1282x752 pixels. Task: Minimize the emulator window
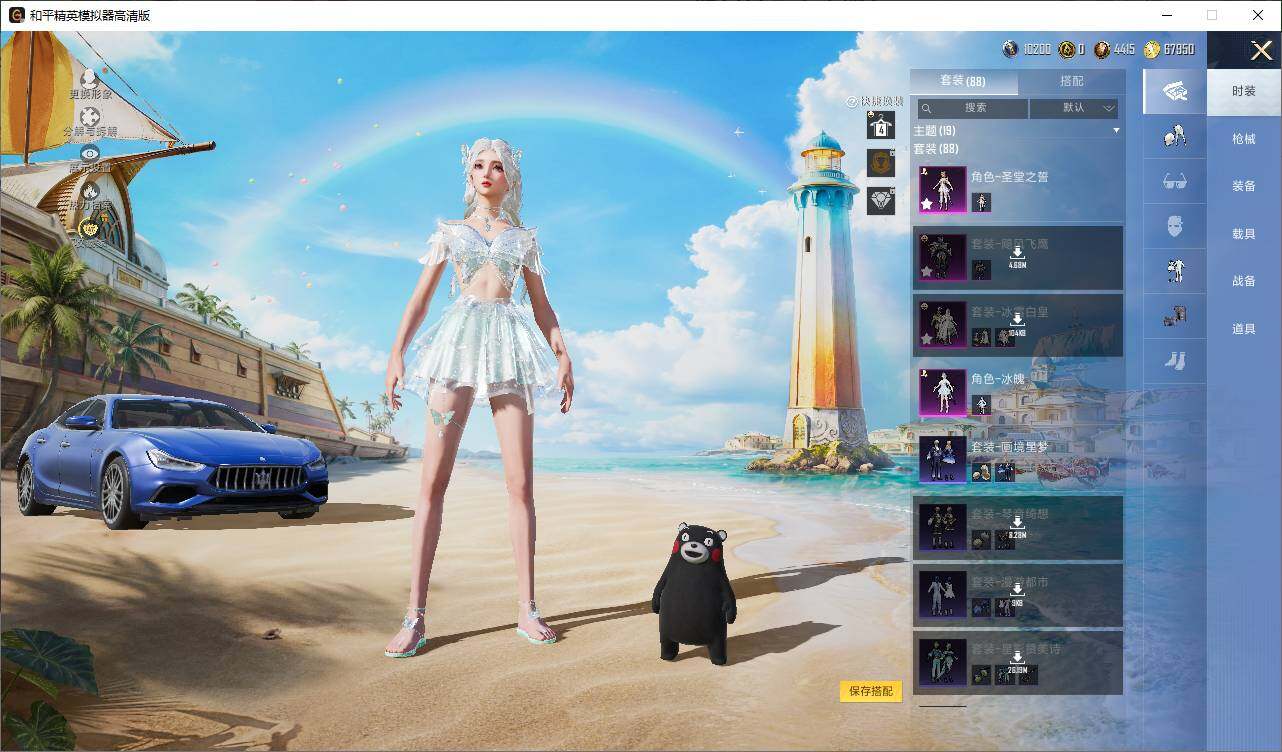pyautogui.click(x=1167, y=15)
